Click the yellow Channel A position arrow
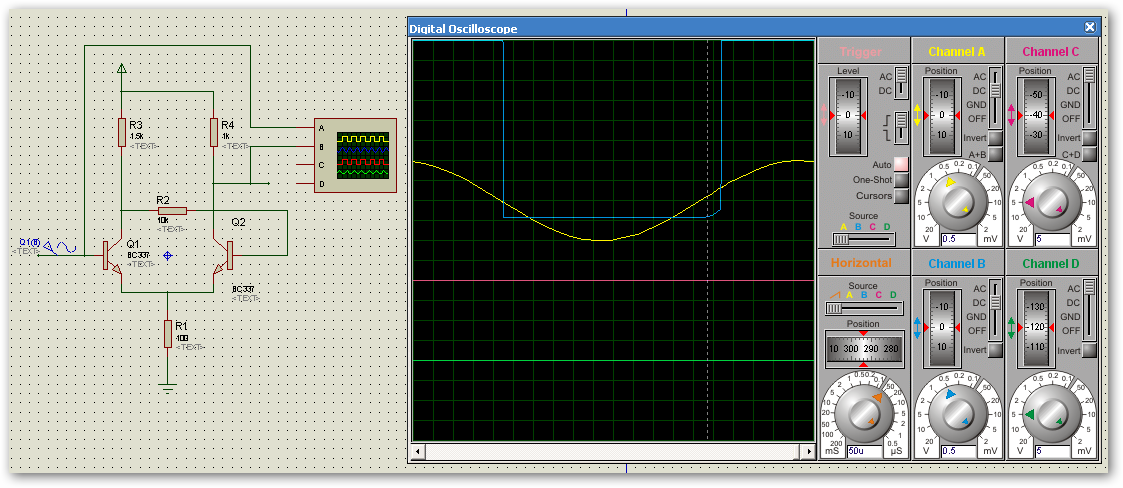This screenshot has width=1123, height=488. (x=918, y=115)
